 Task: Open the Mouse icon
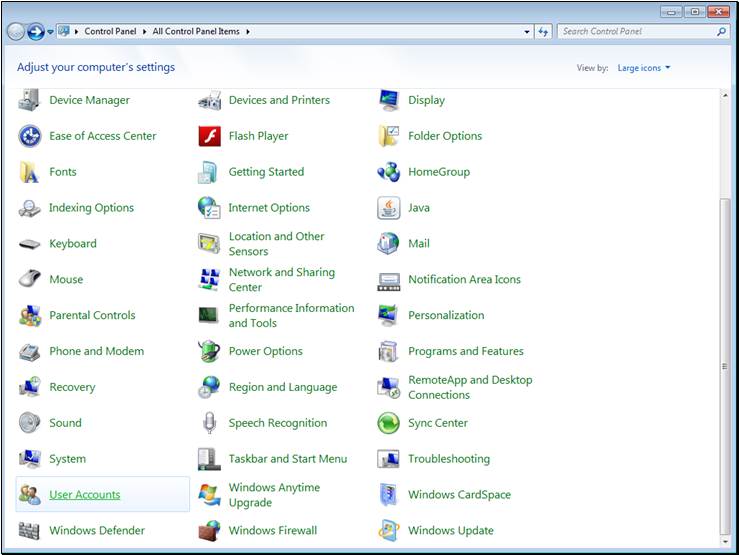tap(29, 279)
